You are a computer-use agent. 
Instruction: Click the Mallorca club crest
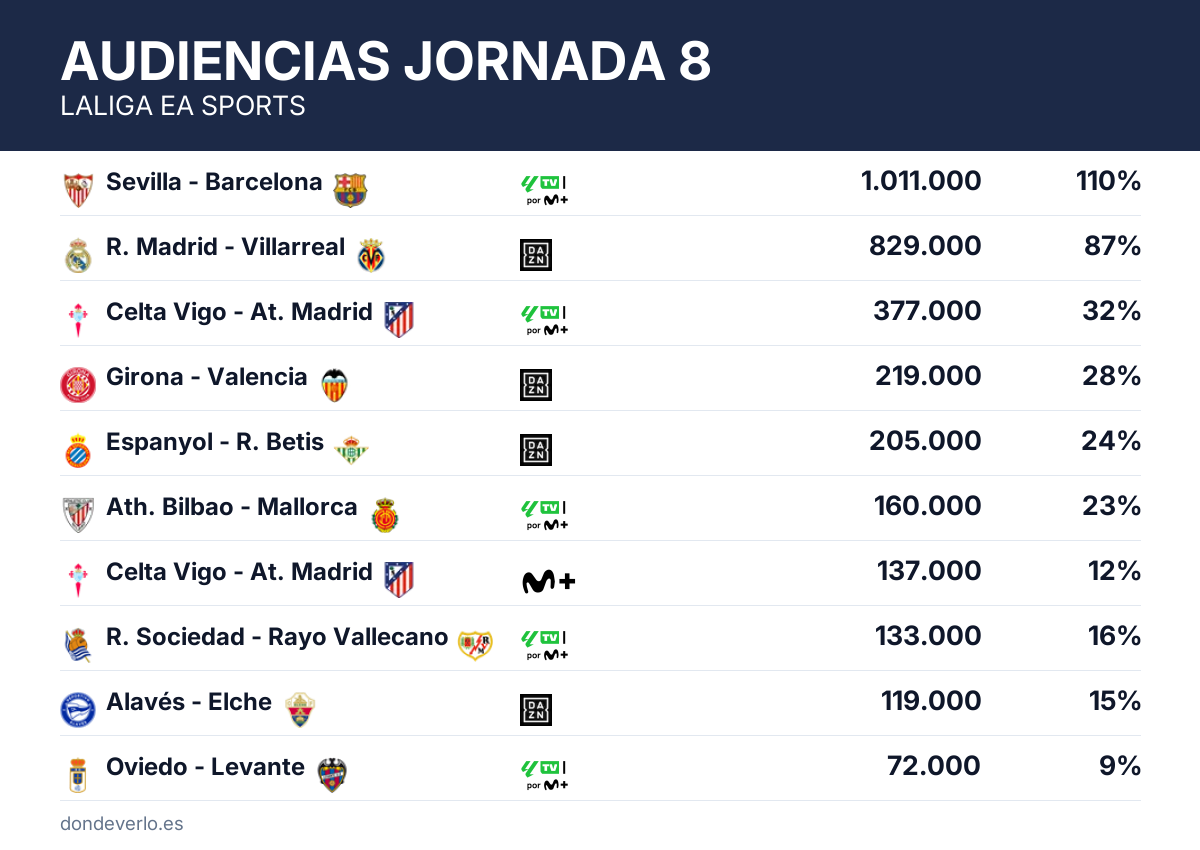385,514
